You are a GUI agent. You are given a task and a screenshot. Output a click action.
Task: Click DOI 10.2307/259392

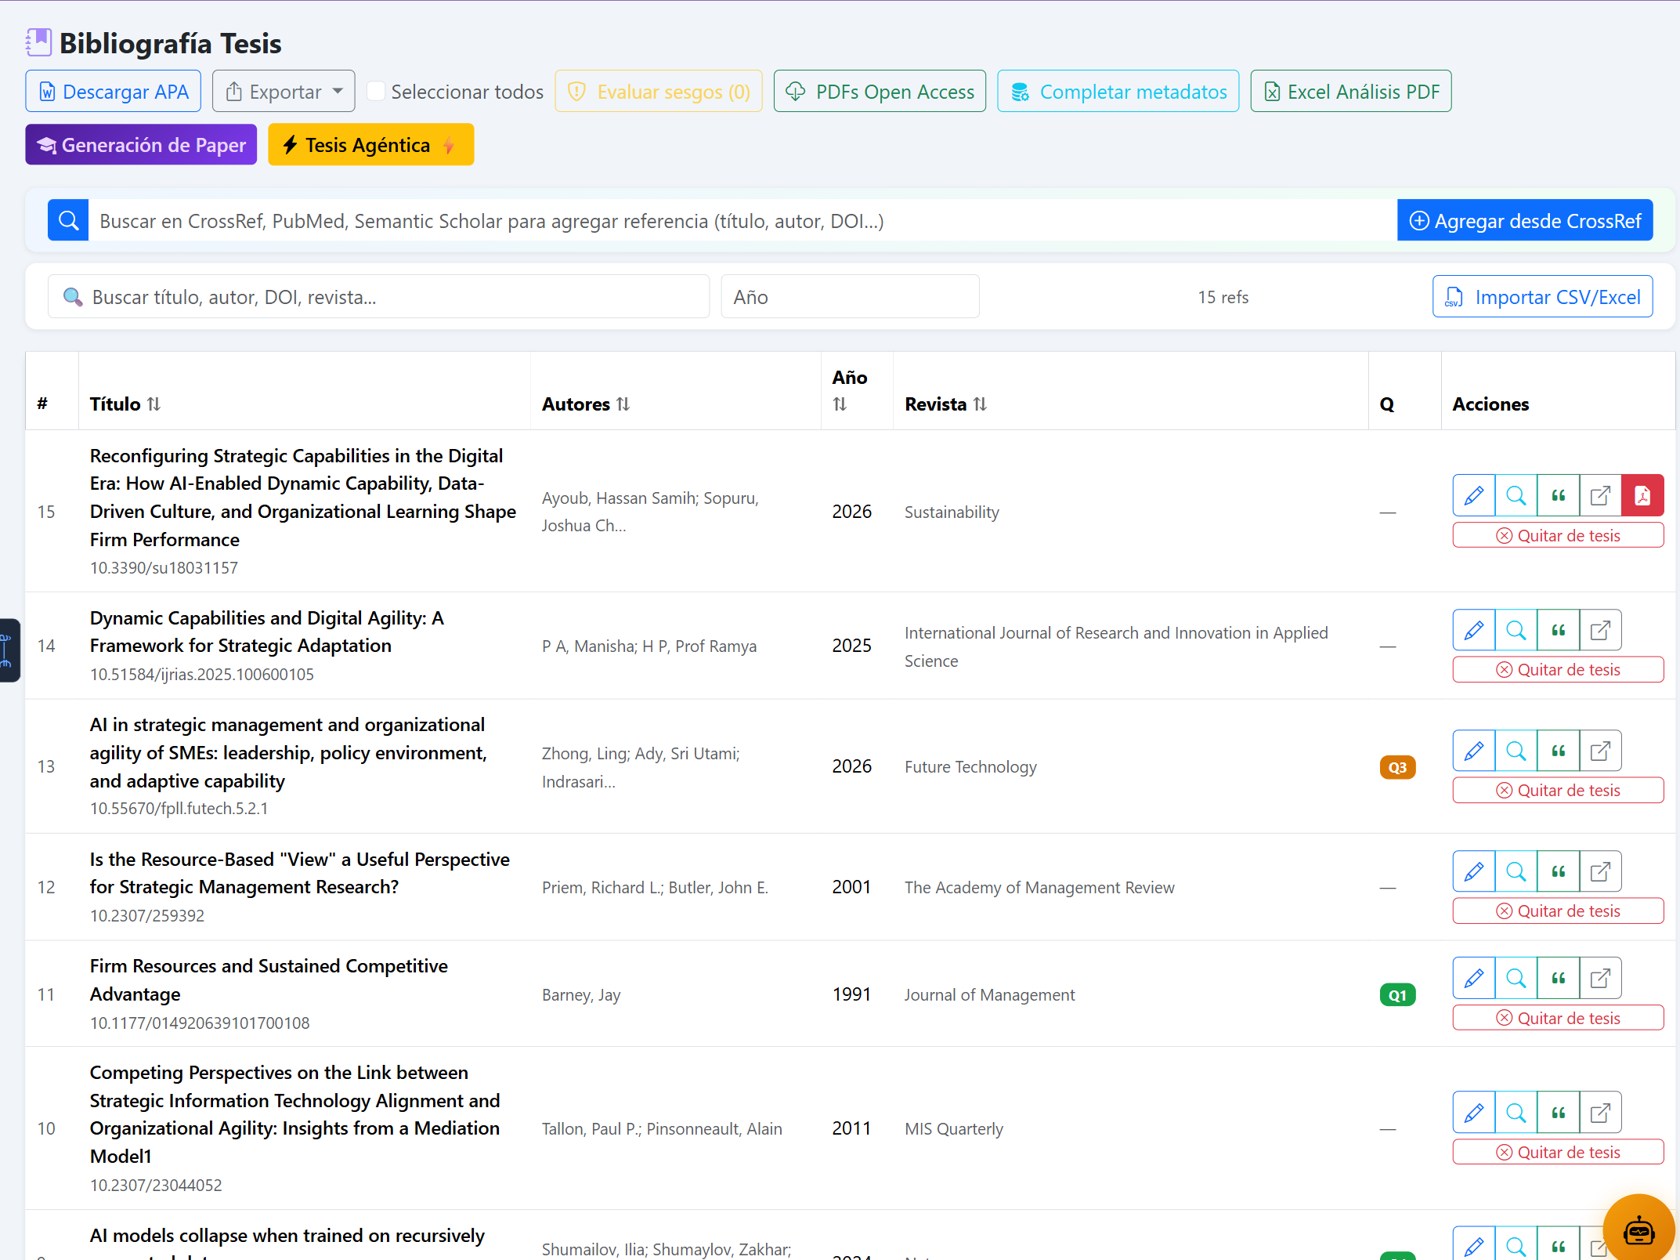147,915
